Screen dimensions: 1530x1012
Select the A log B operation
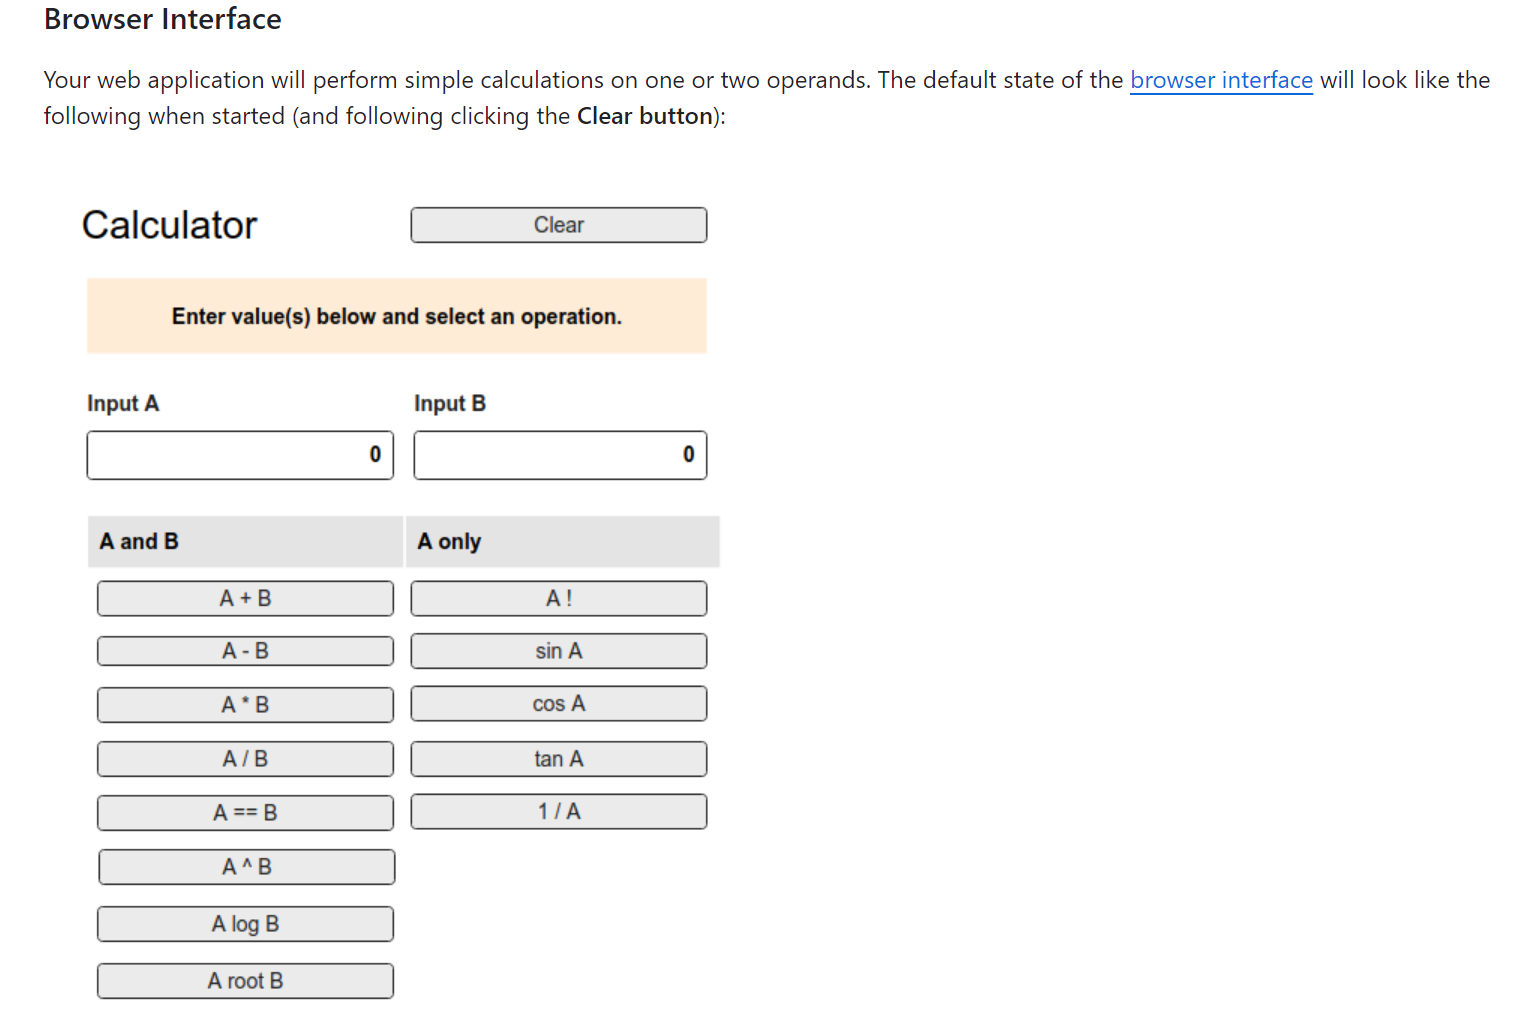tap(245, 923)
